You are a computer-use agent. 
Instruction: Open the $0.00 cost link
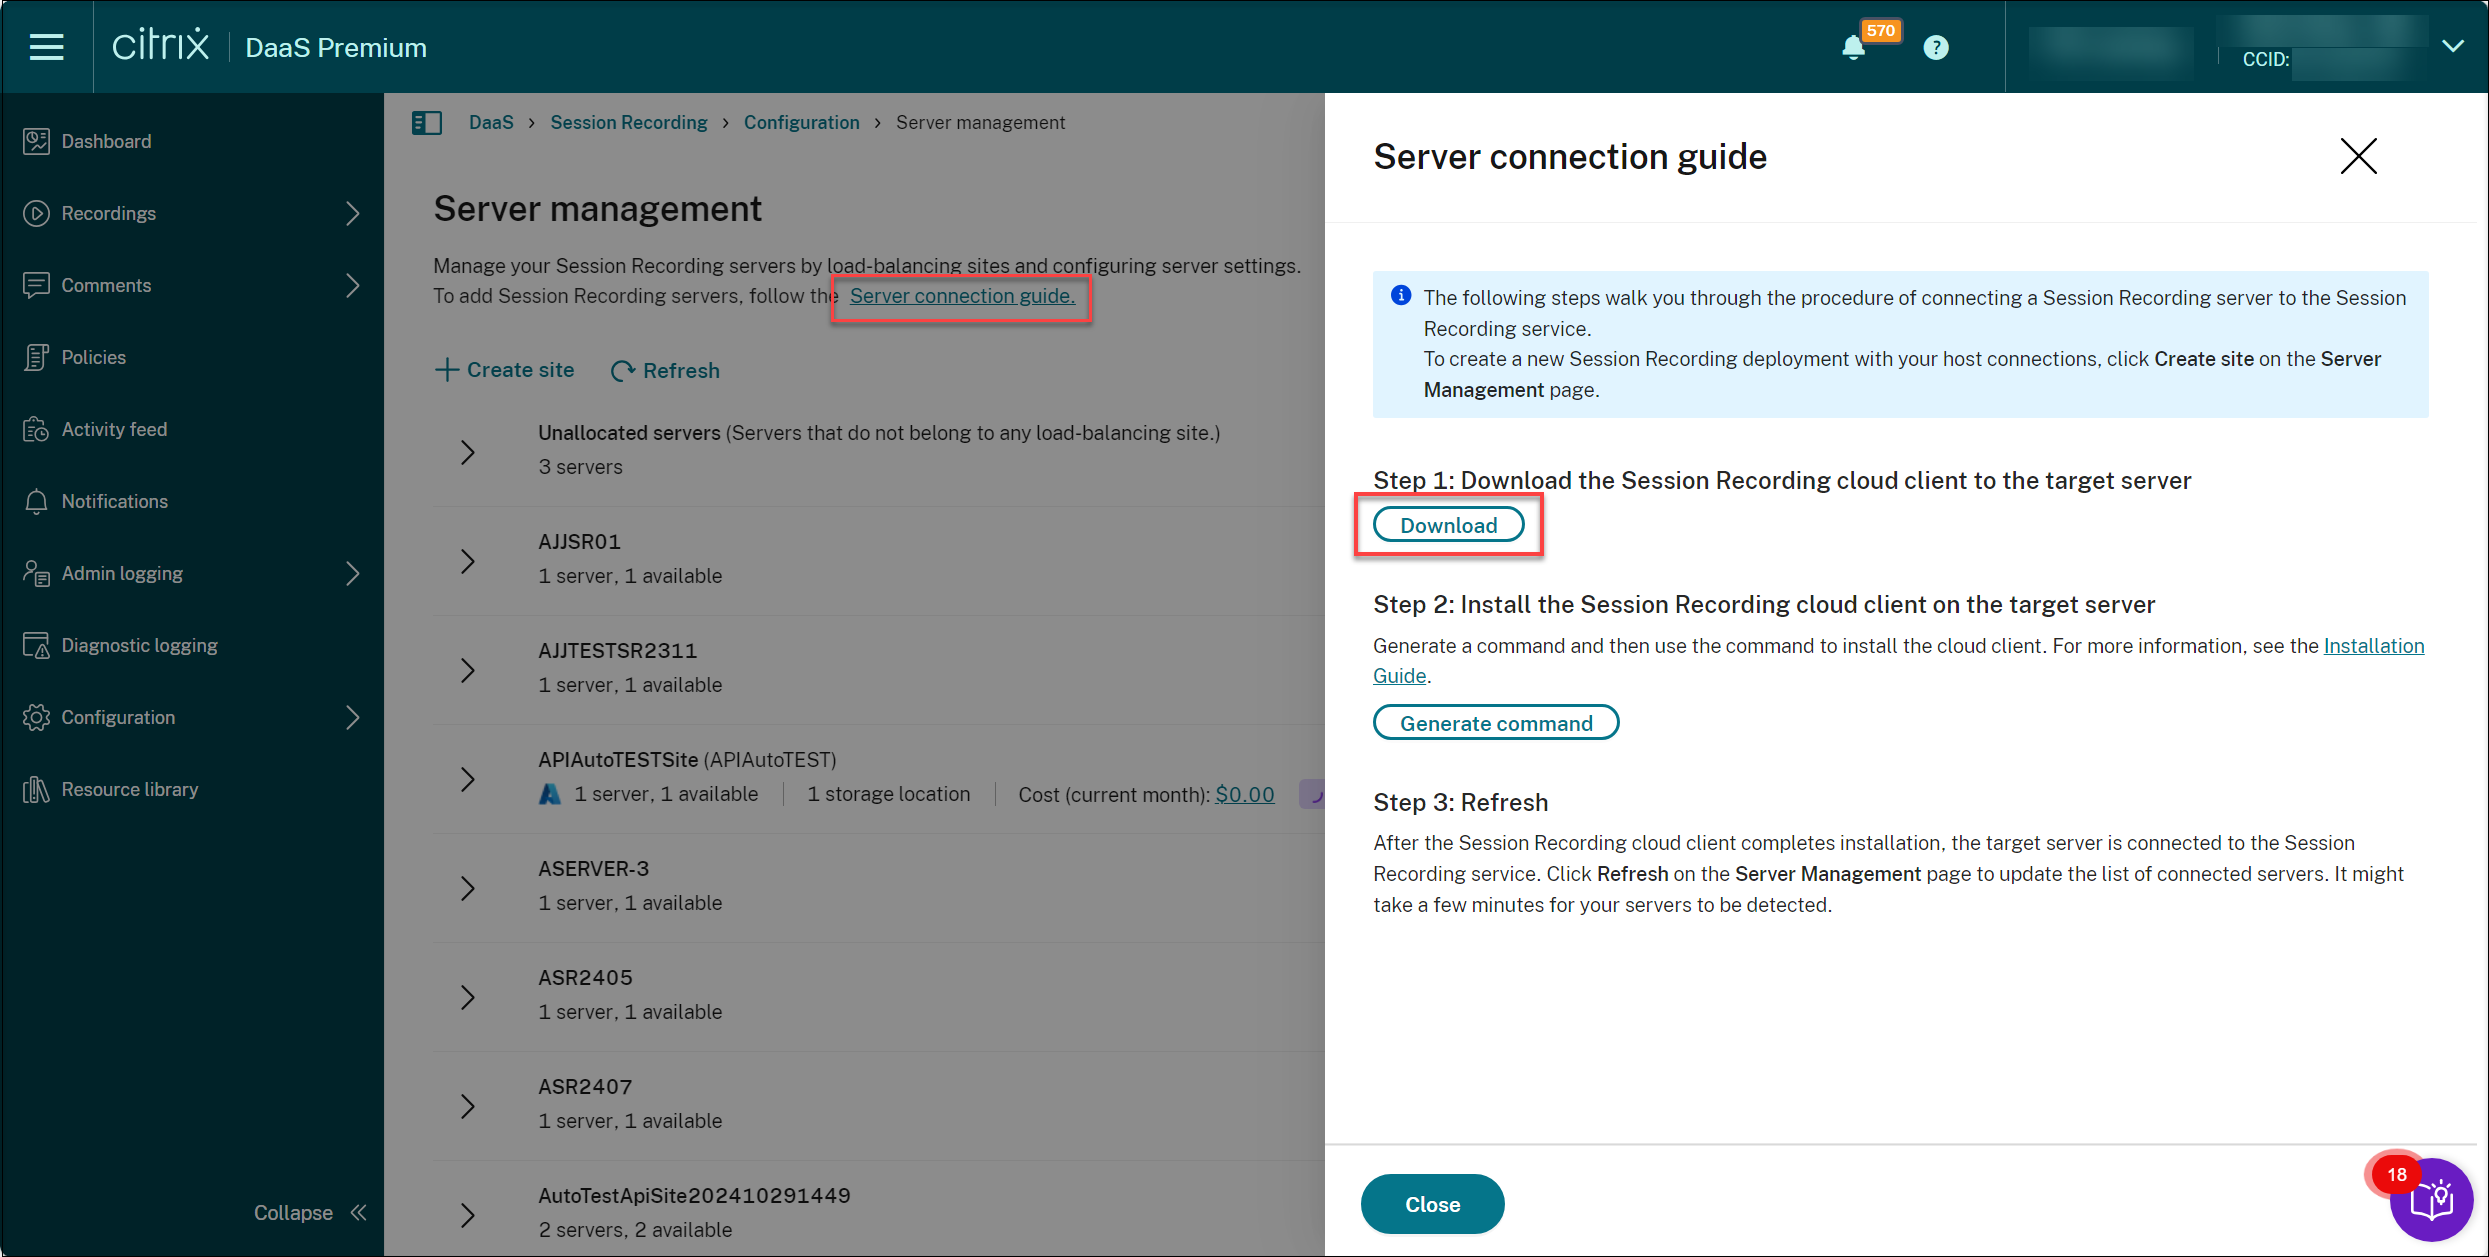coord(1244,794)
